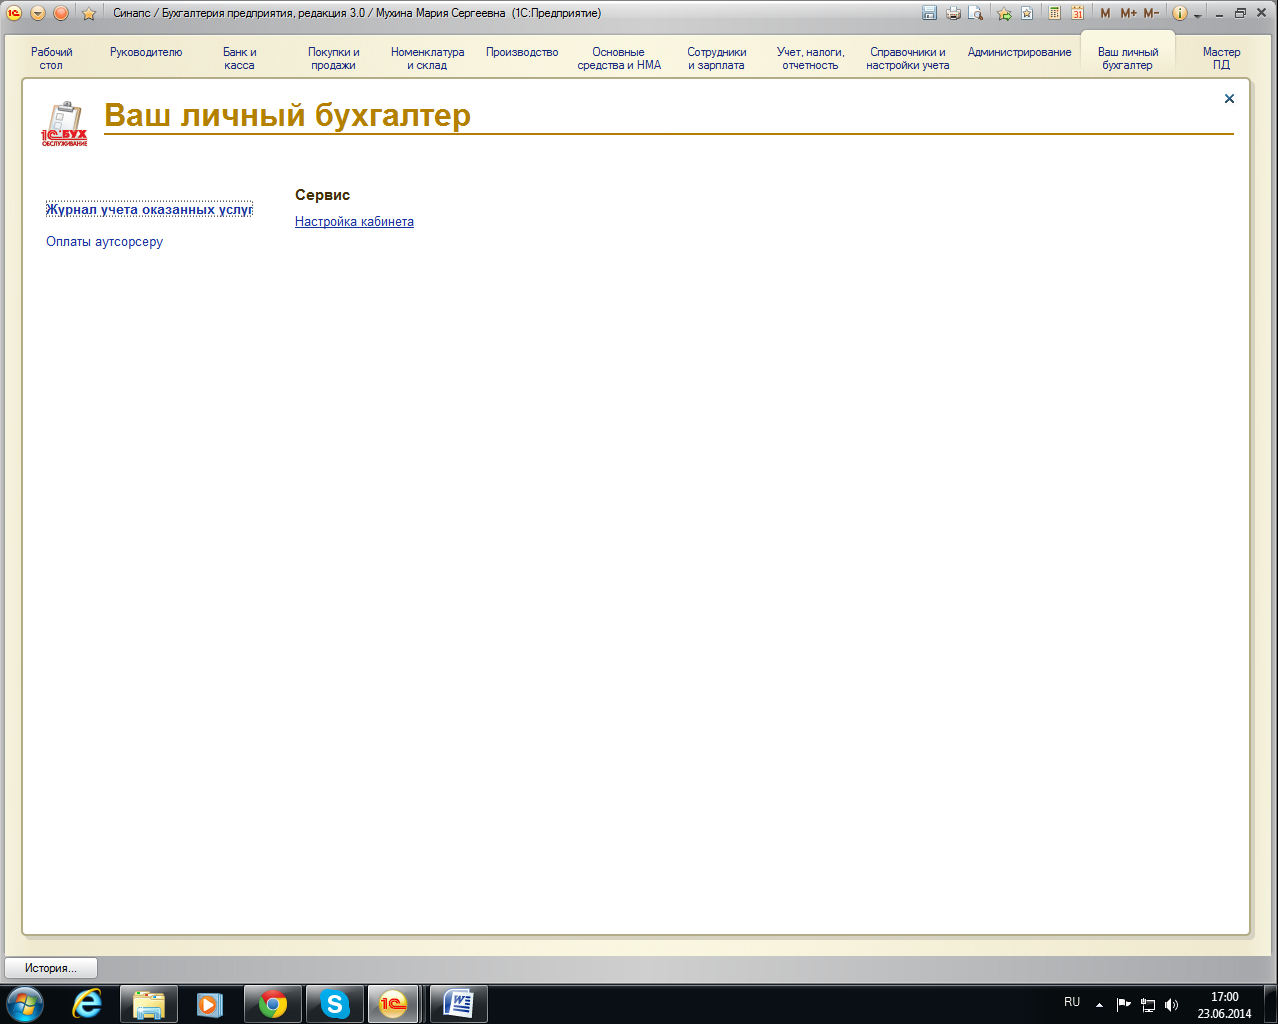Click the История... button
Viewport: 1280px width, 1024px height.
pos(51,968)
